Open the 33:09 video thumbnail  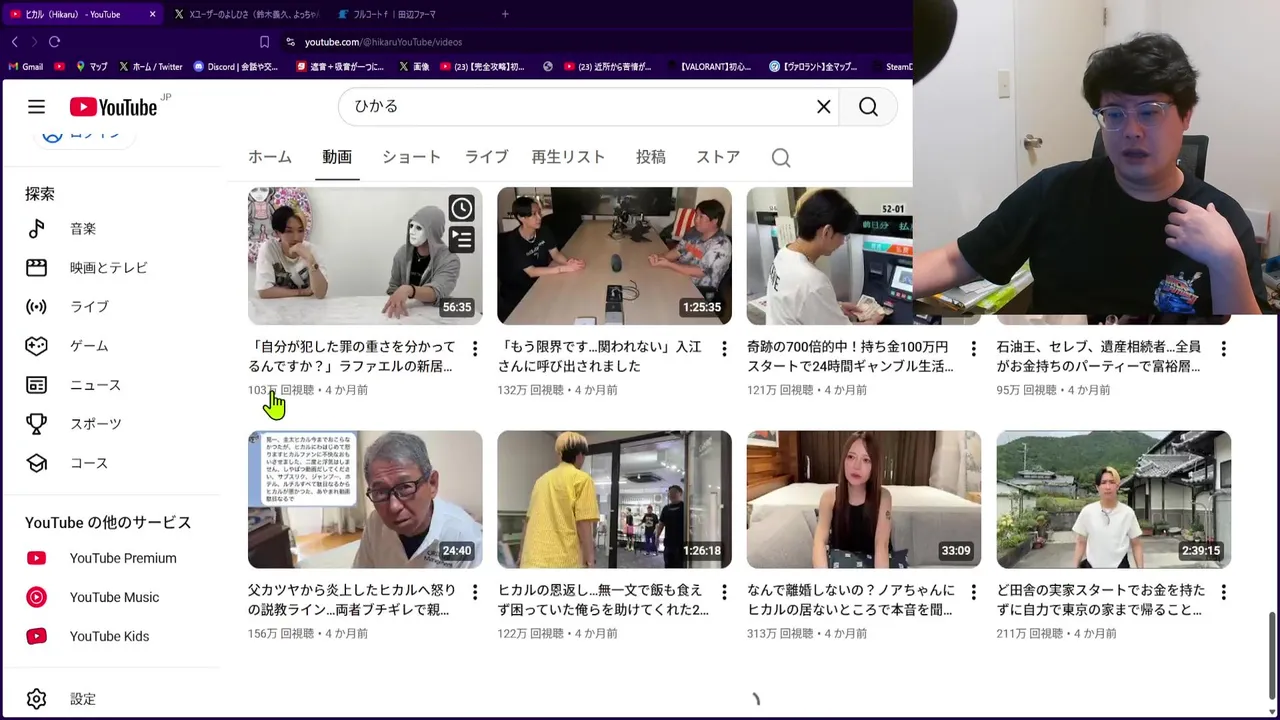click(864, 499)
